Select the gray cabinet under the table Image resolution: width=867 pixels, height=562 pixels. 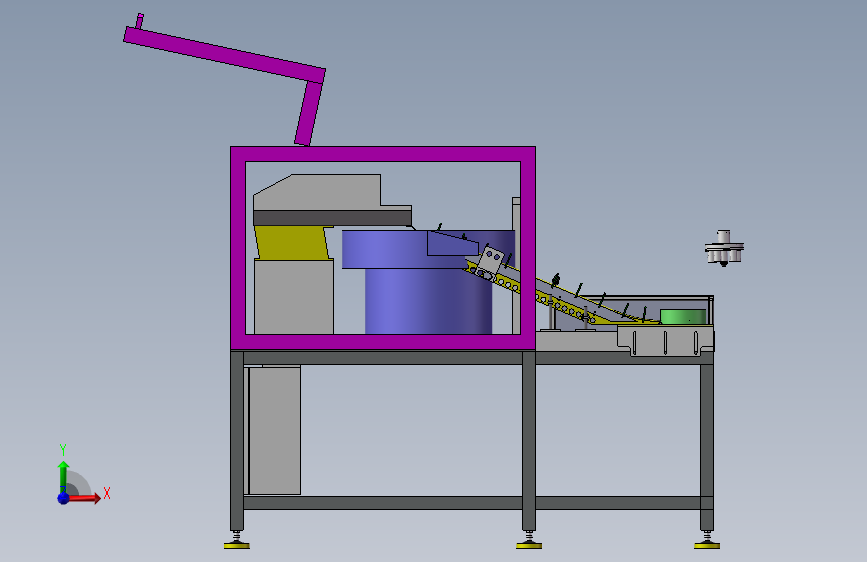point(274,430)
